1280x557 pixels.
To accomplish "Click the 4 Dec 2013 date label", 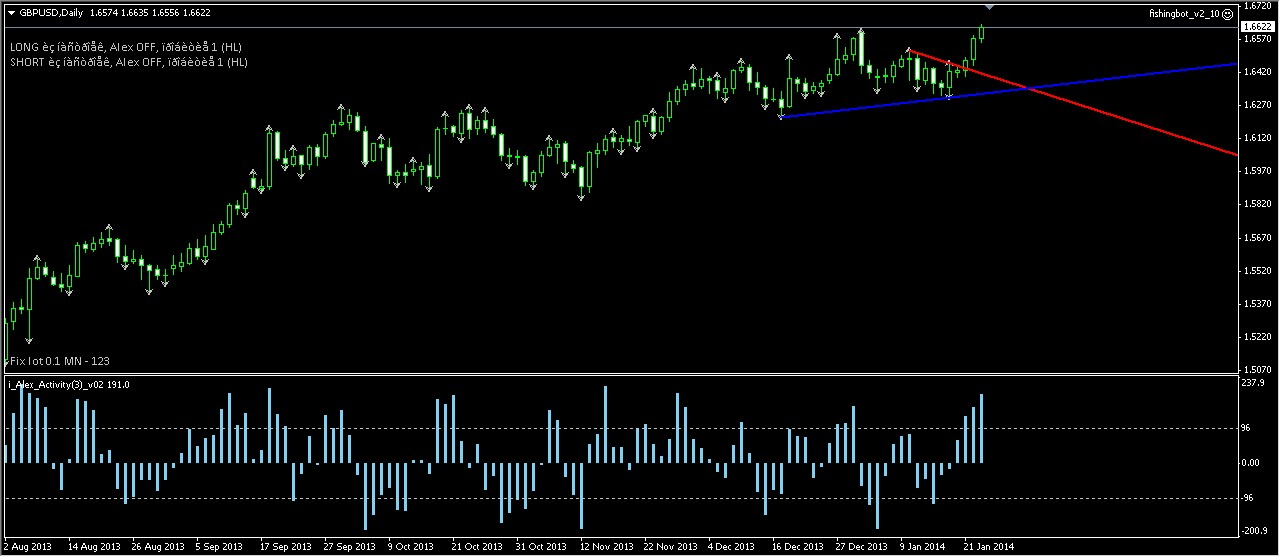I will point(731,547).
